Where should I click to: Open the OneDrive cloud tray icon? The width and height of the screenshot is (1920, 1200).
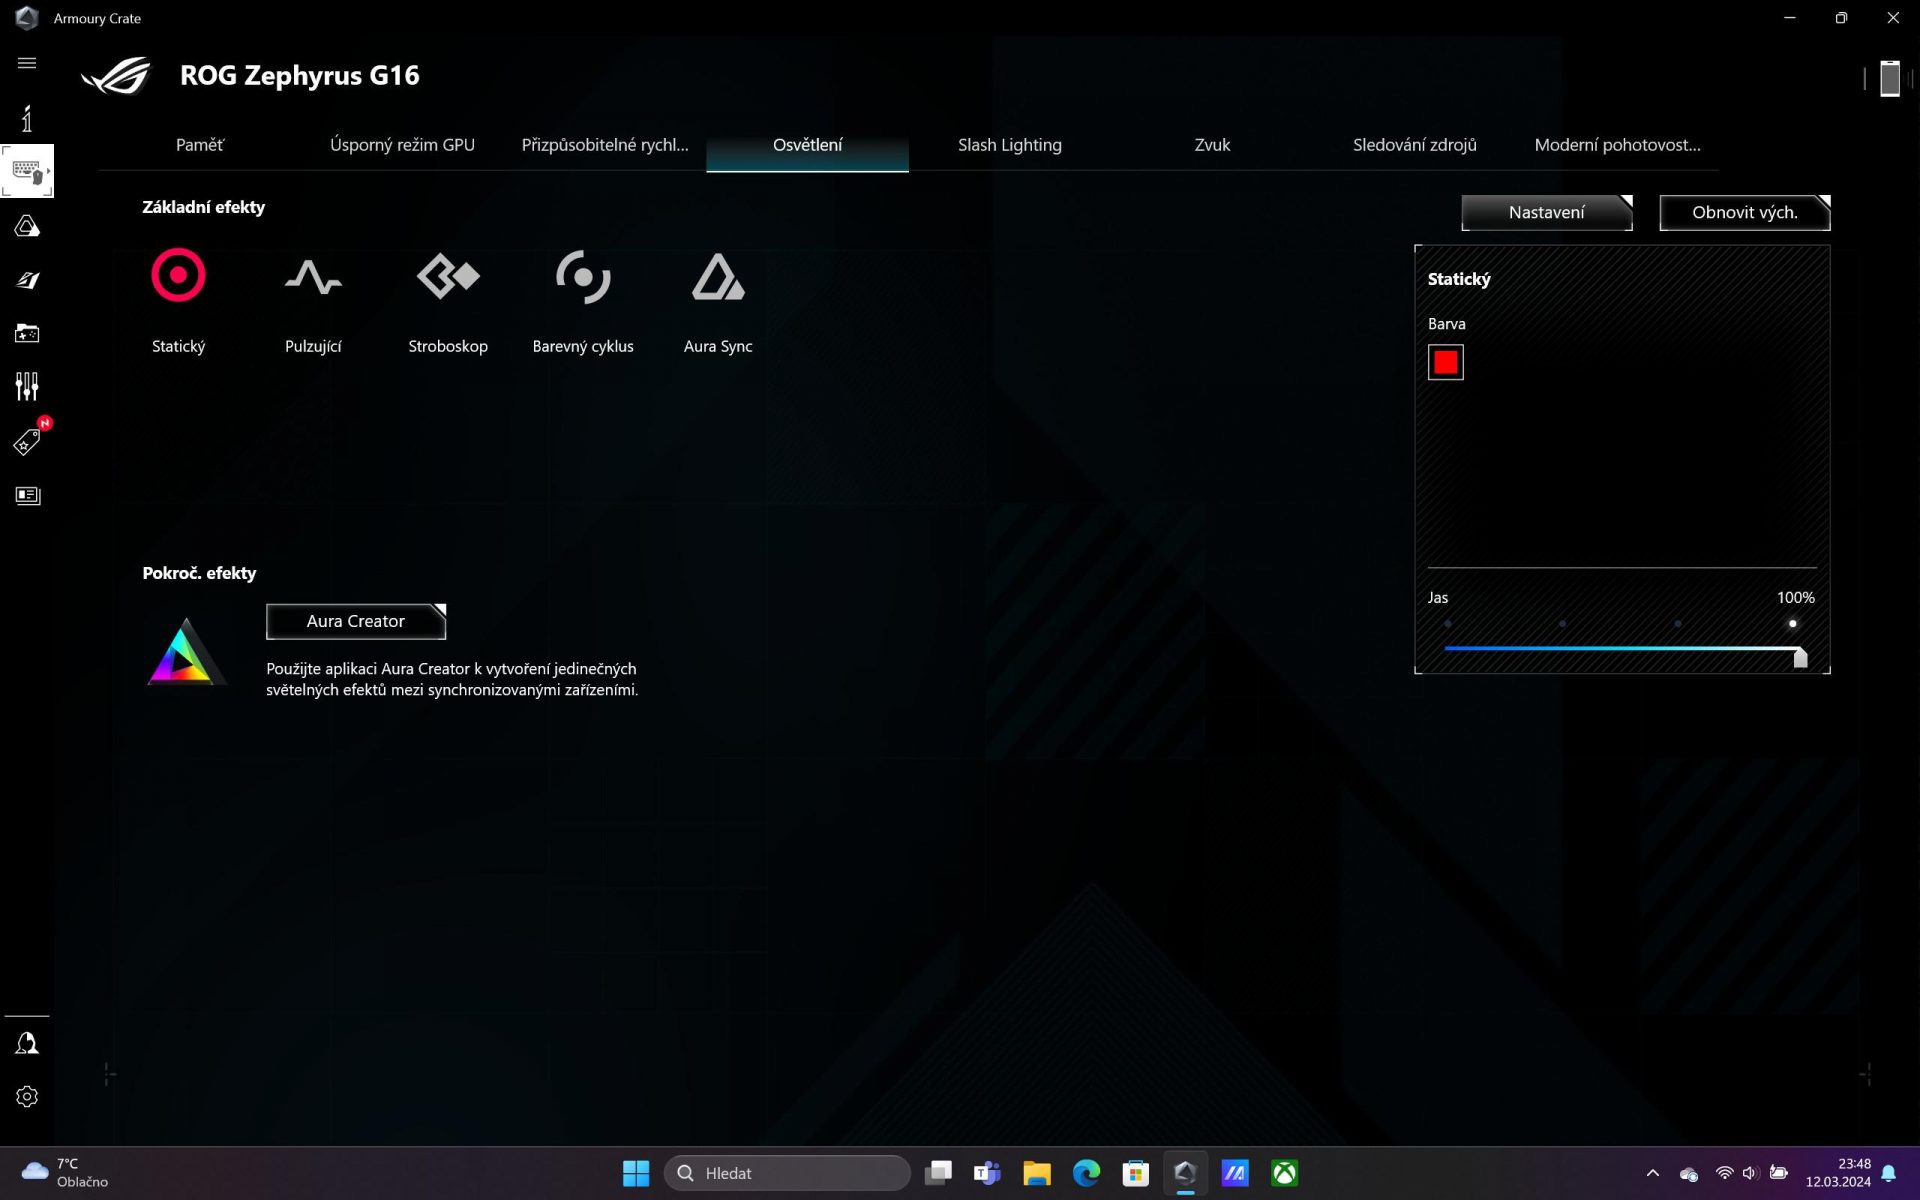click(x=1689, y=1174)
